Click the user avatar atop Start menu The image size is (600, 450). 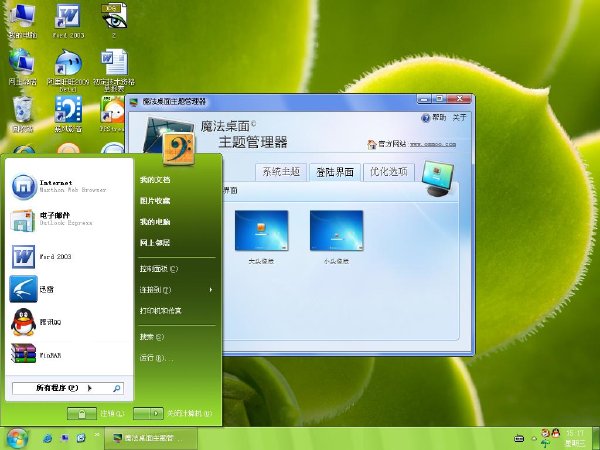coord(178,148)
